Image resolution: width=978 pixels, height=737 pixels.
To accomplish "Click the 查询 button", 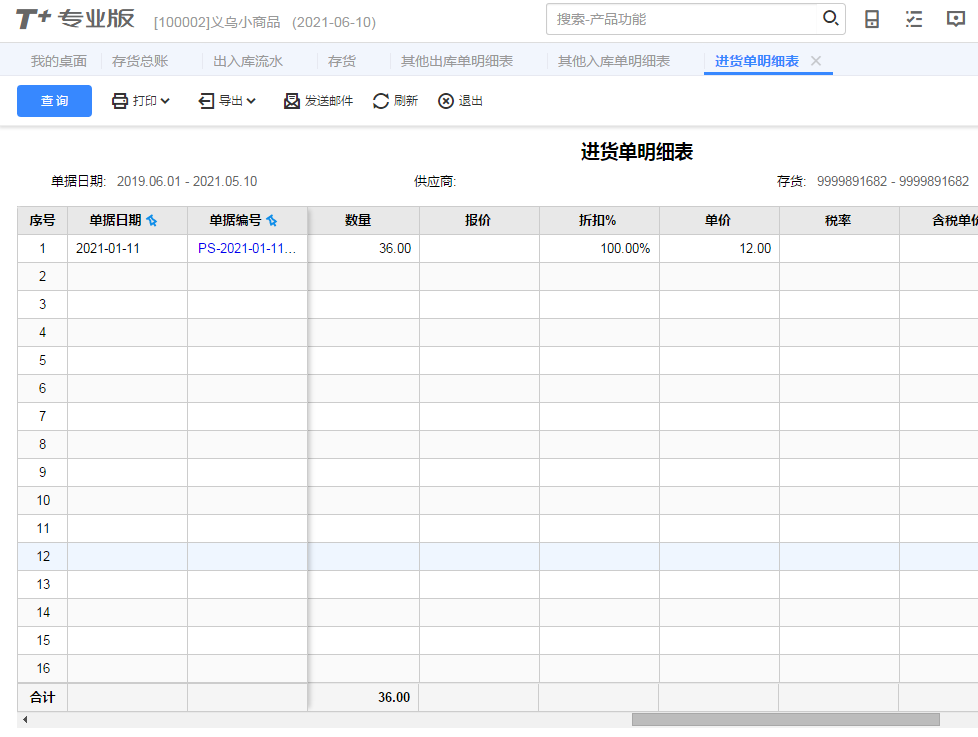I will [54, 101].
